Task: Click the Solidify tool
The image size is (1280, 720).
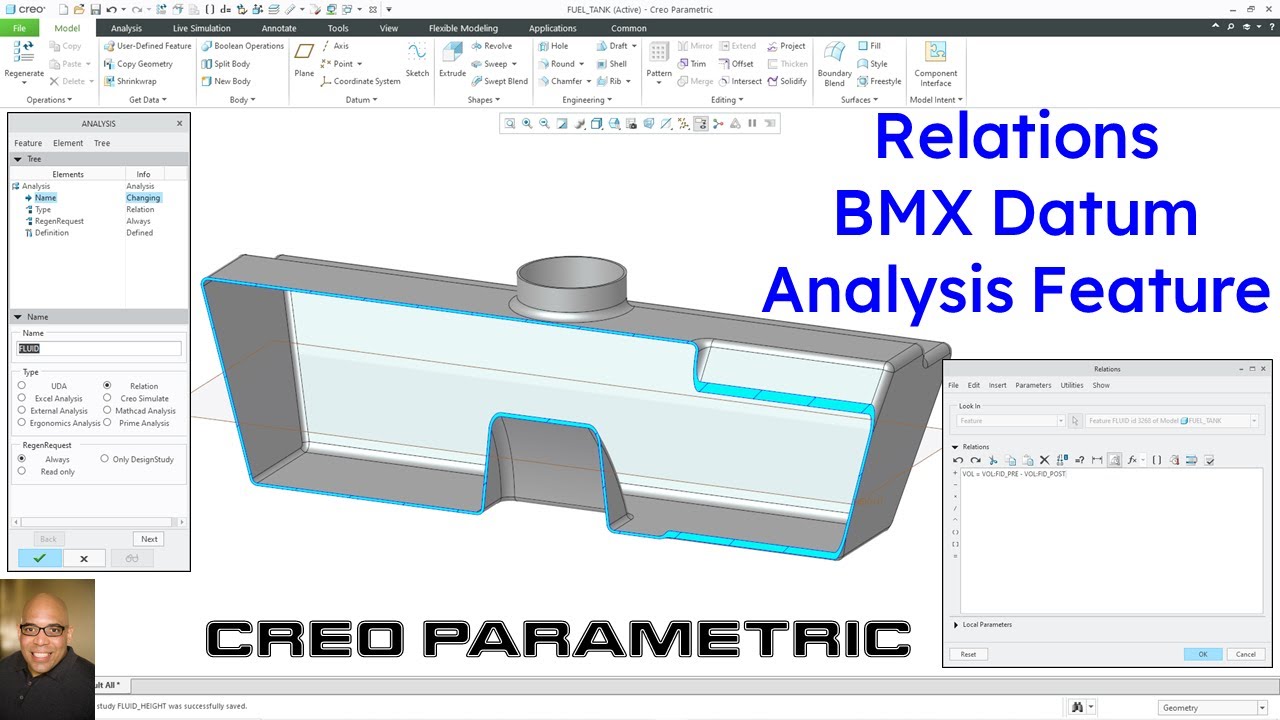Action: (x=787, y=81)
